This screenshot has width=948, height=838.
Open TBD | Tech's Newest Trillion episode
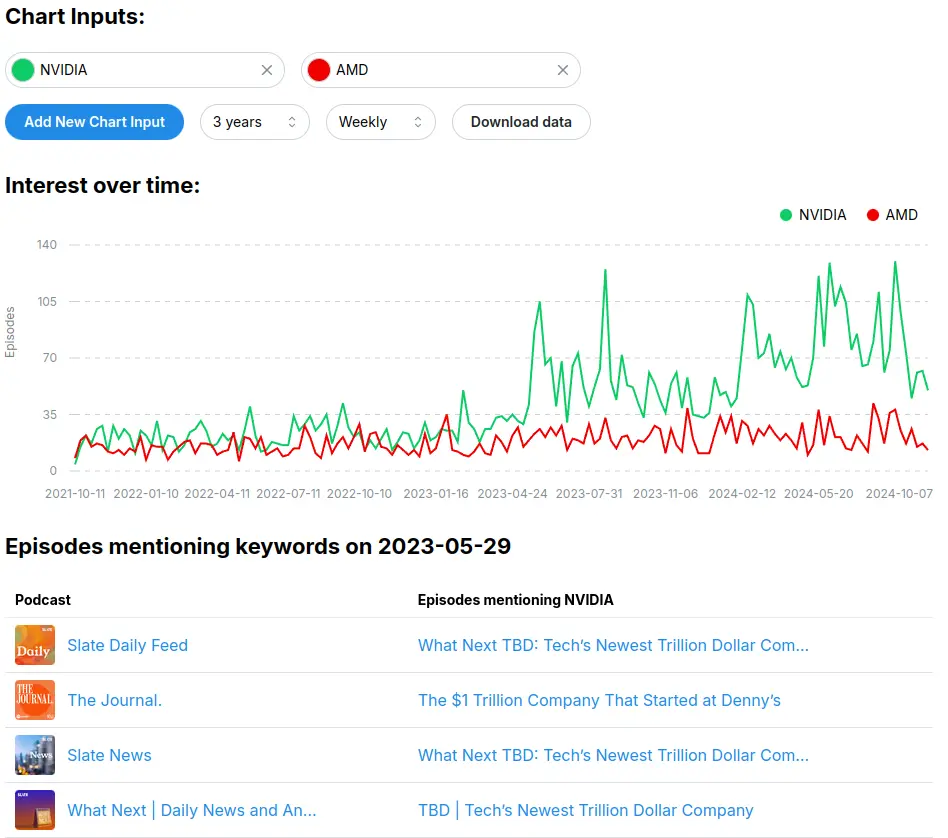click(x=585, y=810)
